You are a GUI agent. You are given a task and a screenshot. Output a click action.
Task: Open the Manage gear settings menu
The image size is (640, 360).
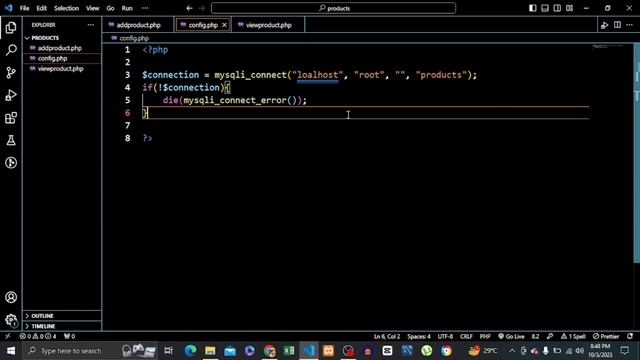11,320
